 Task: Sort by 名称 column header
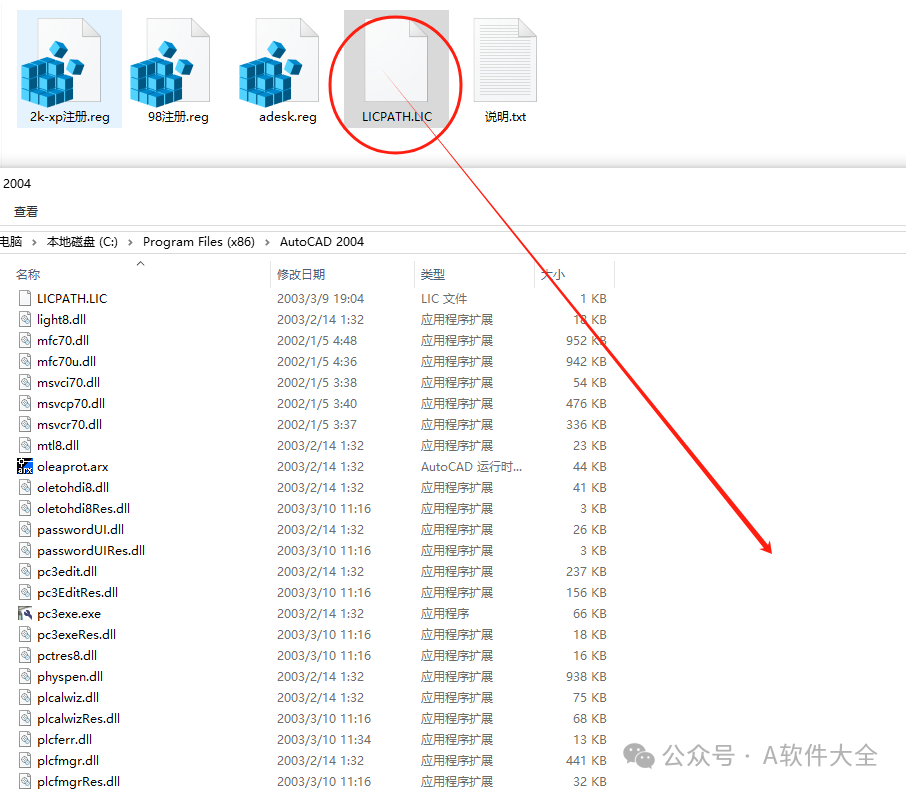(28, 274)
